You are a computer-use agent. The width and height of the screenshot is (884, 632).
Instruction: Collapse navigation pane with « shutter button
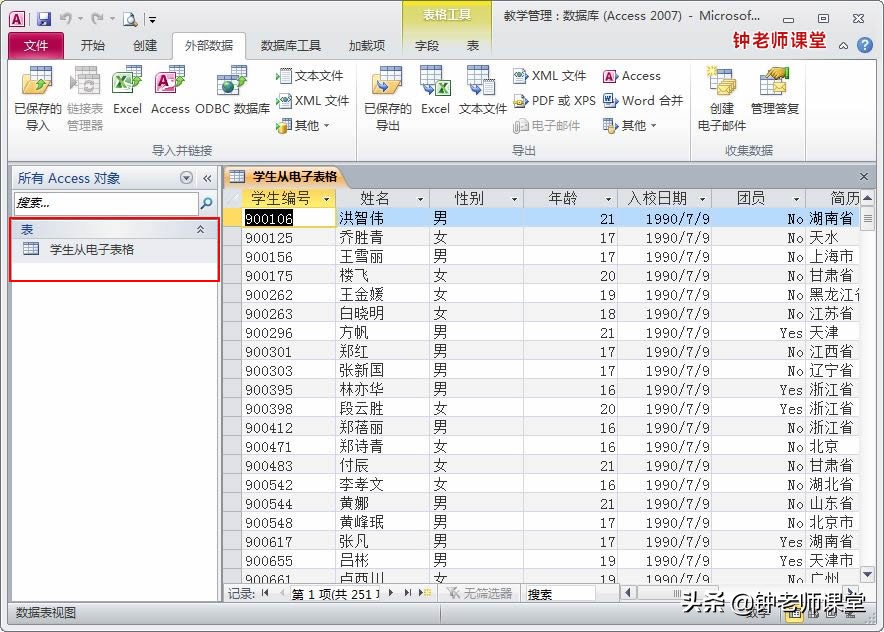click(207, 177)
